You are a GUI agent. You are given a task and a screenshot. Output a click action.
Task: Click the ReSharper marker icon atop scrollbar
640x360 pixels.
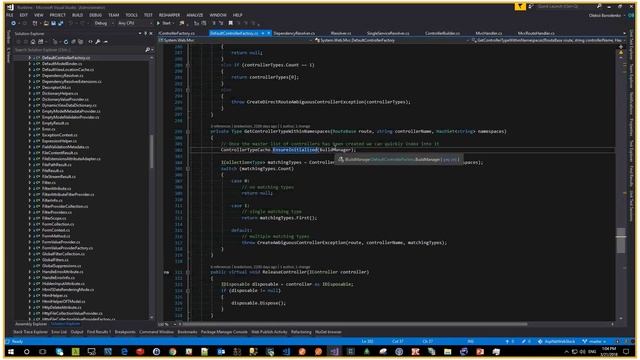(621, 53)
